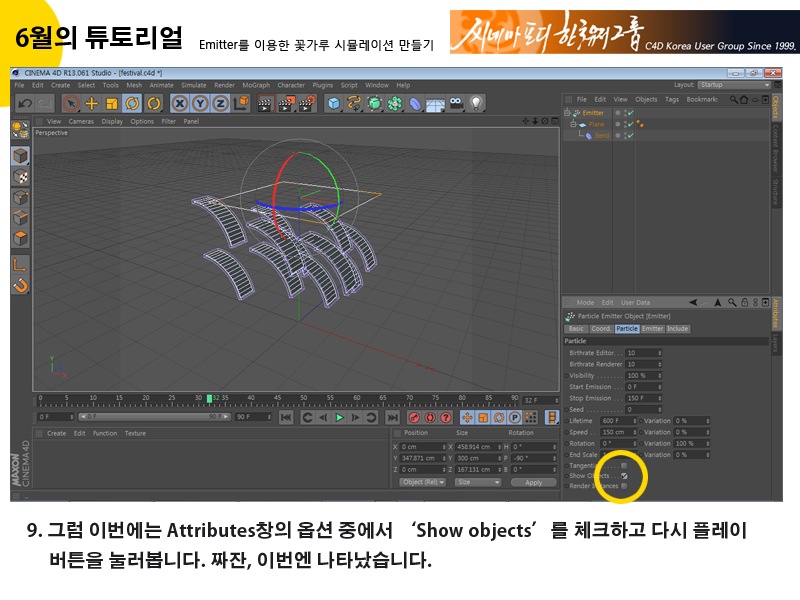Open Render Settings clapperboard with gear
The image size is (800, 600).
(307, 104)
